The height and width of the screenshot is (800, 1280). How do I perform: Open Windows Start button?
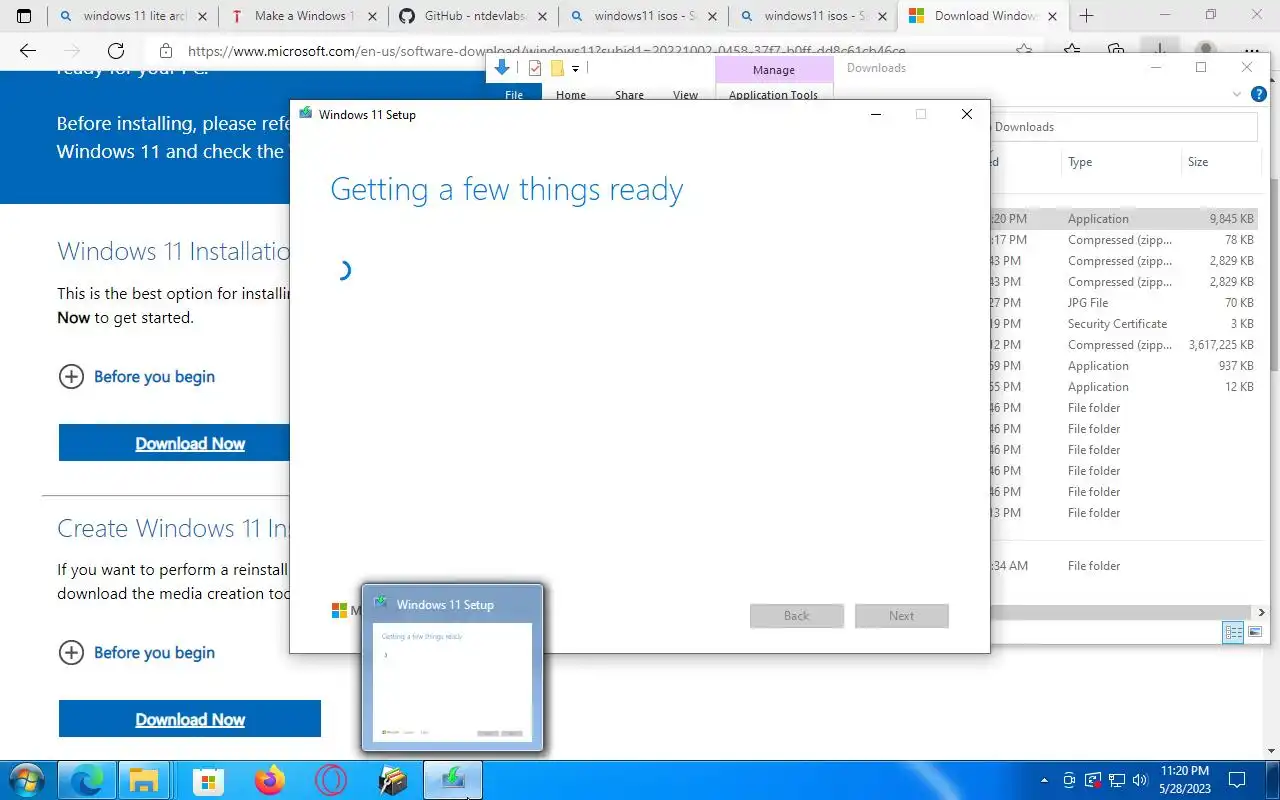point(26,780)
